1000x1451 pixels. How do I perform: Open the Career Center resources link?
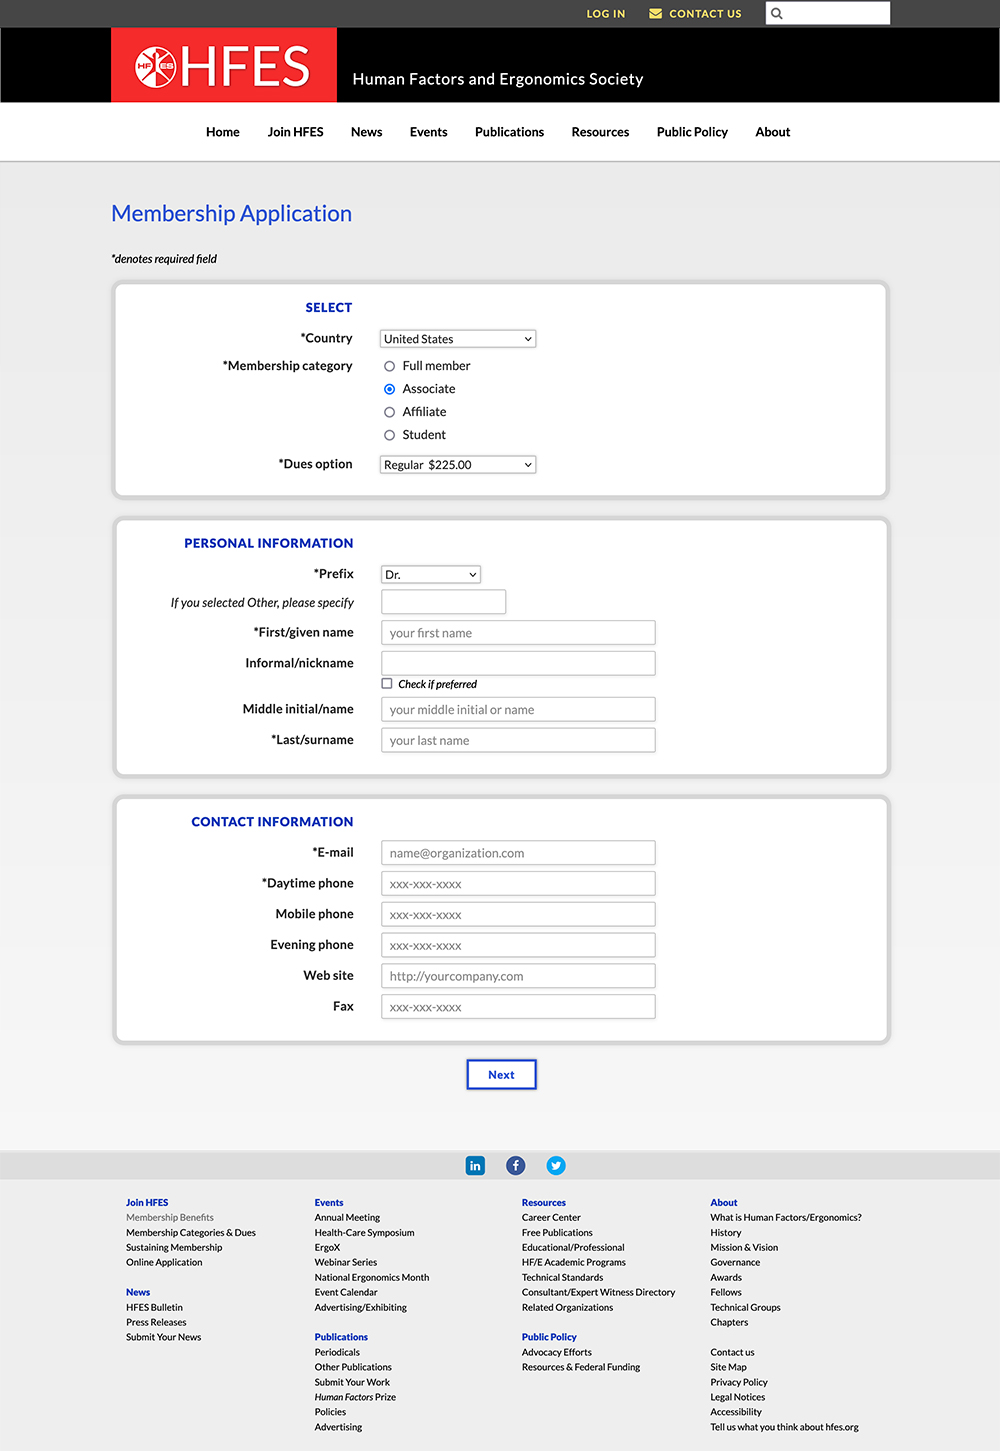(551, 1217)
